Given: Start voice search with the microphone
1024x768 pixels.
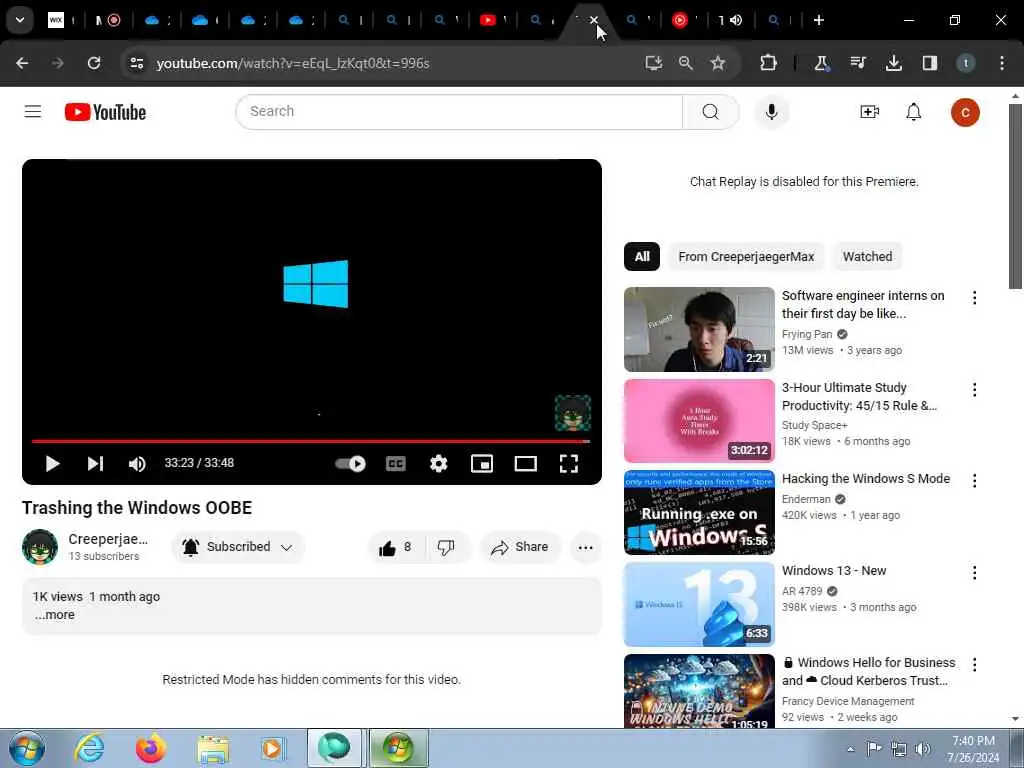Looking at the screenshot, I should [x=771, y=112].
